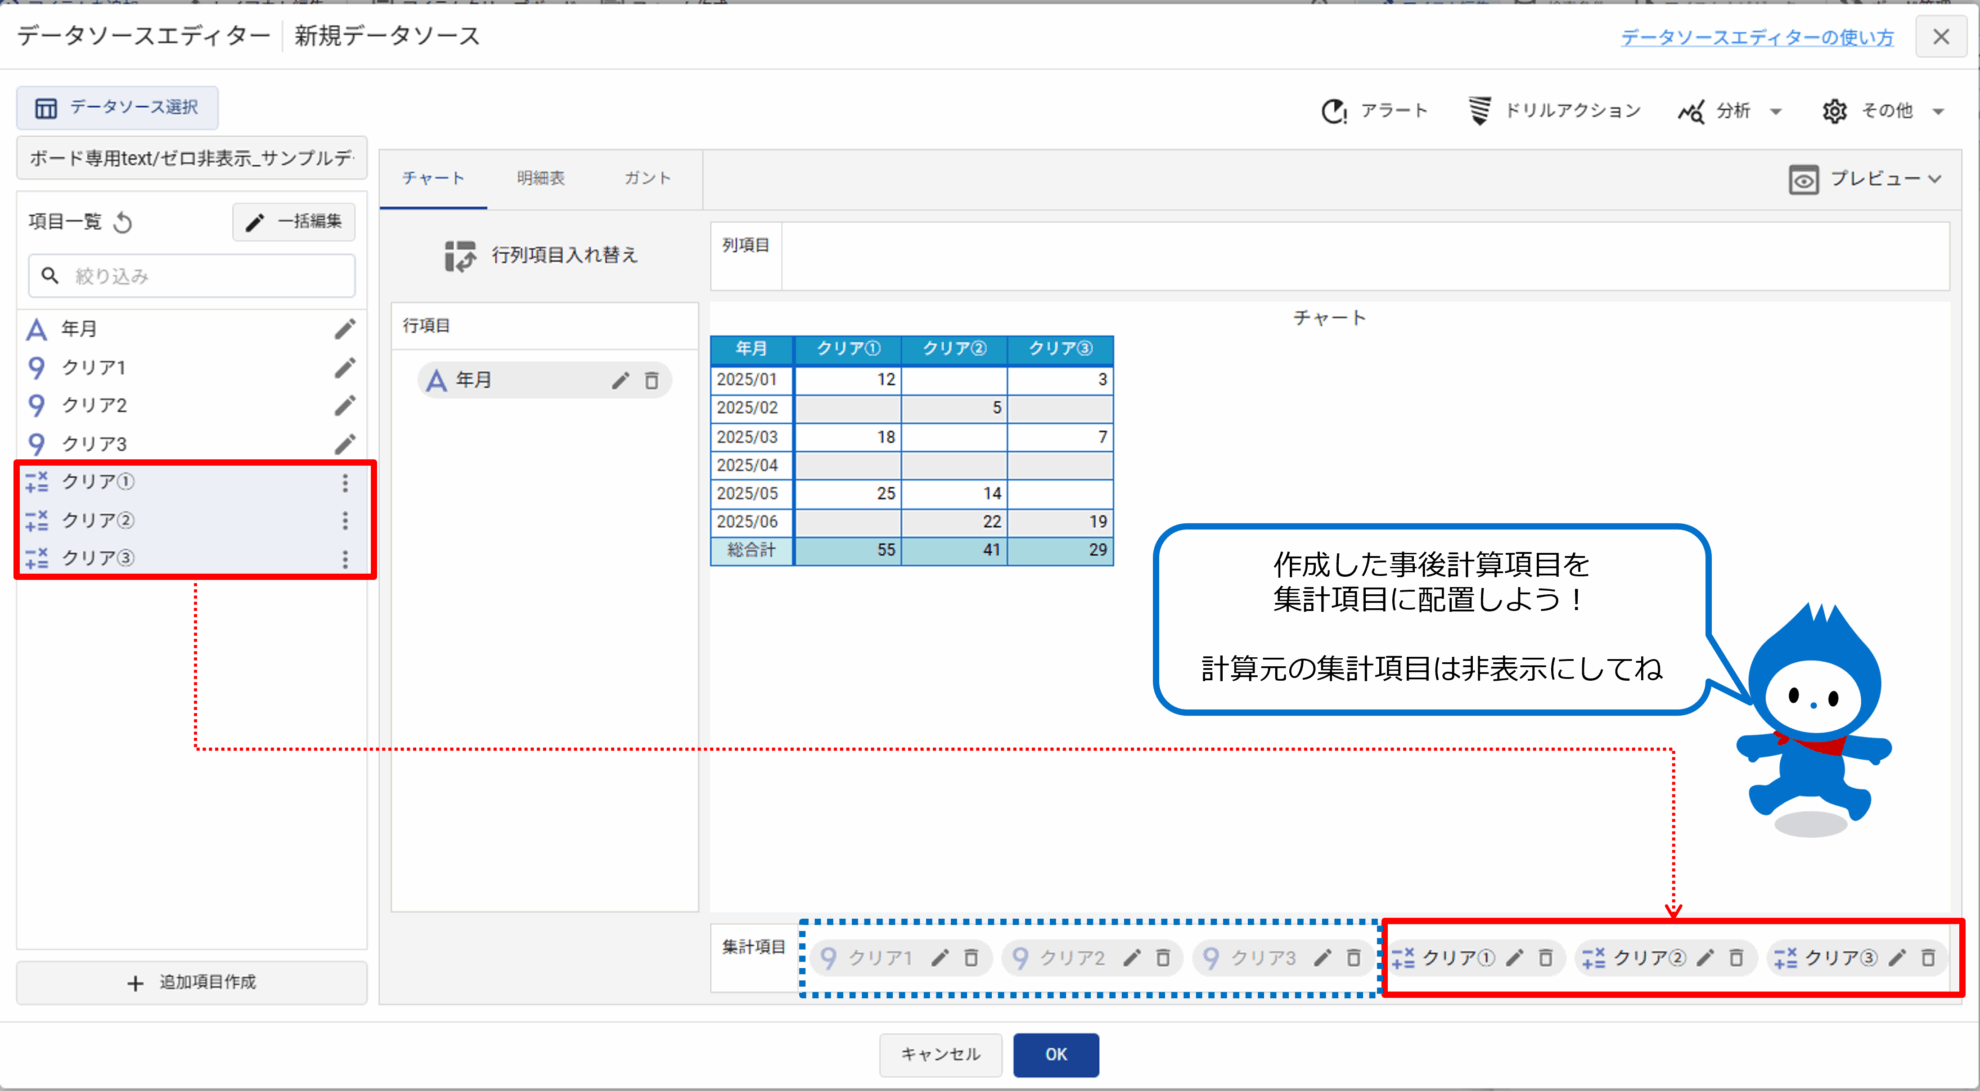
Task: Click the 行列項目入れ替え swap icon
Action: point(460,256)
